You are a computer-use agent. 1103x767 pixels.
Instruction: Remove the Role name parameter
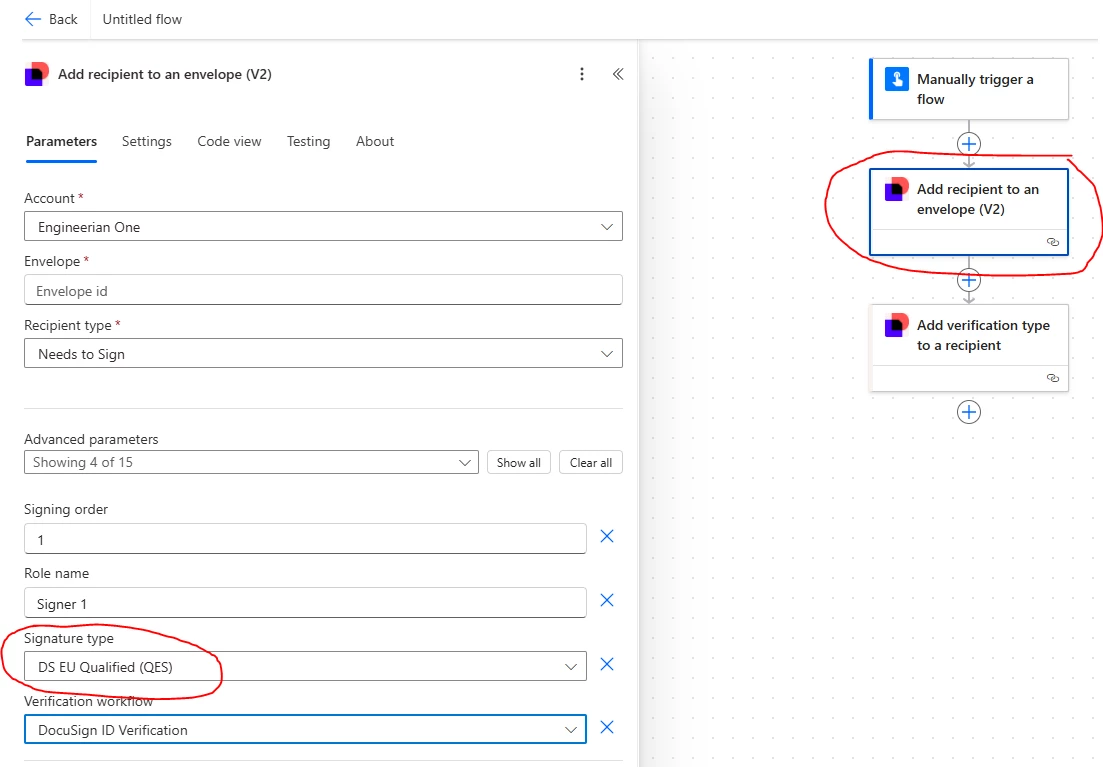[x=607, y=600]
